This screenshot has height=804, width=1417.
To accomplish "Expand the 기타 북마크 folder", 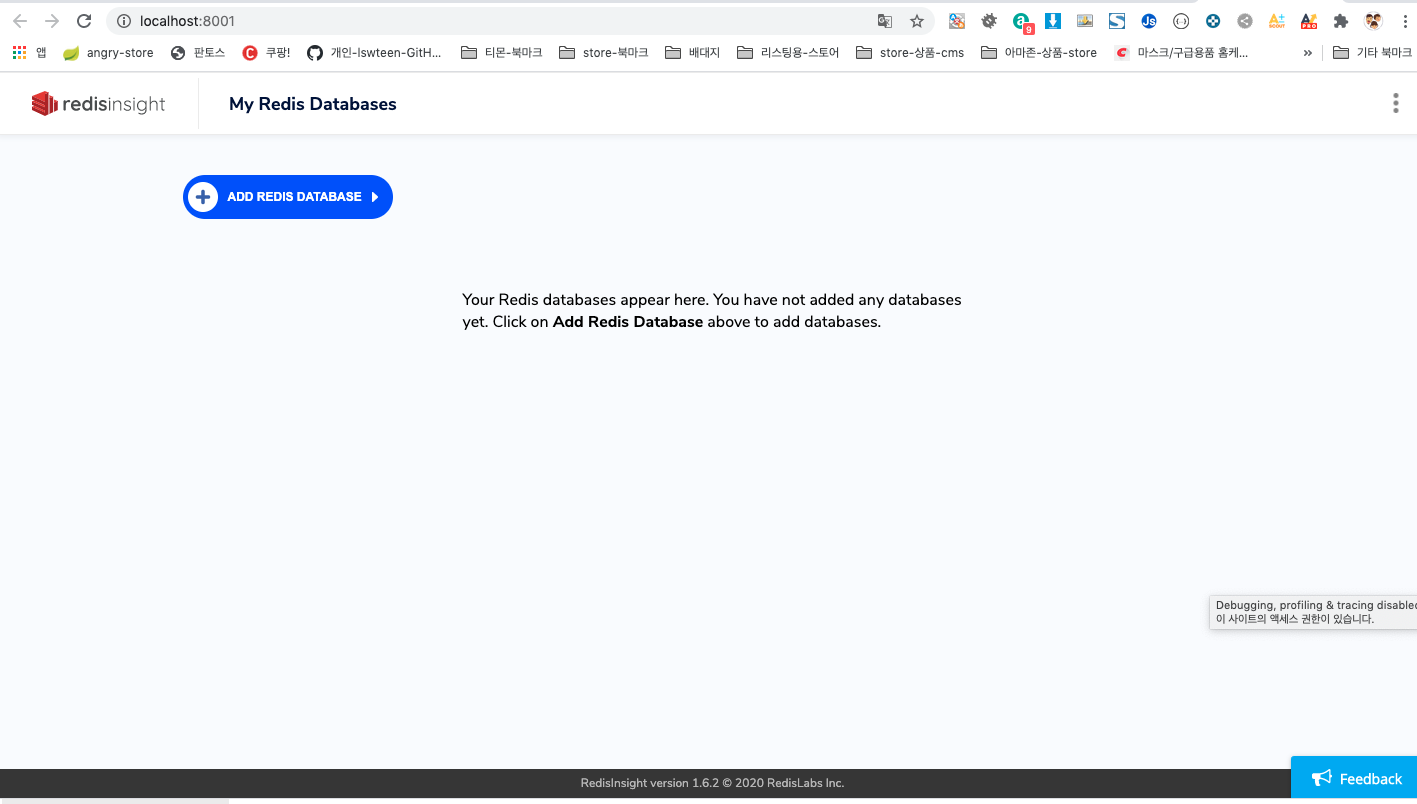I will [1372, 53].
